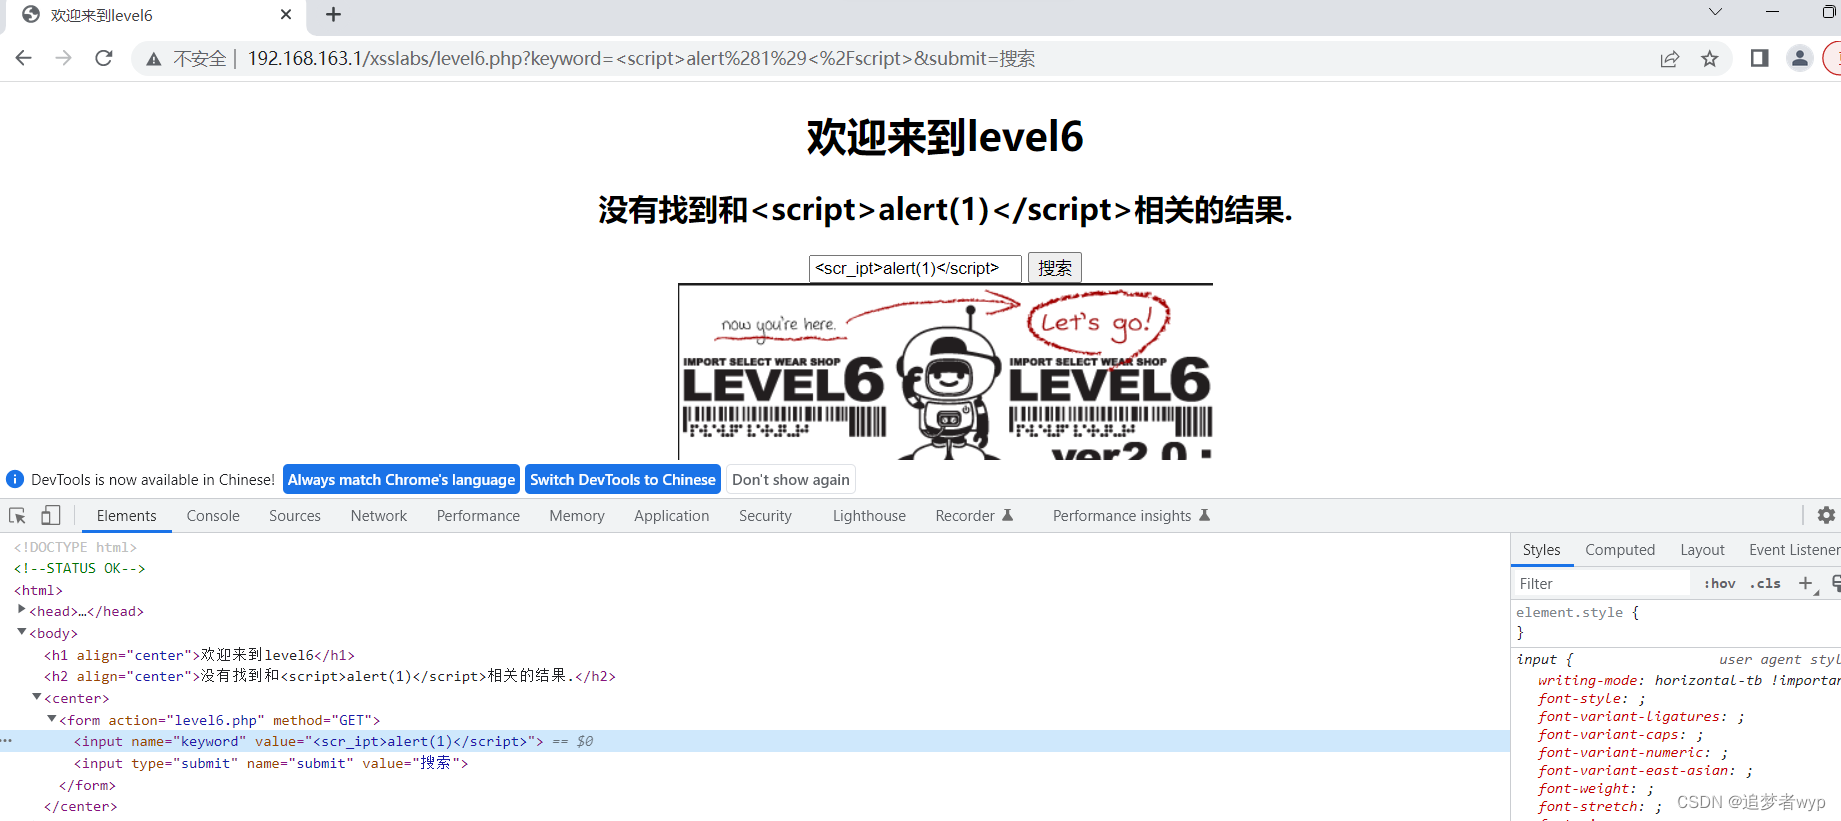Toggle .cls class editor
This screenshot has height=821, width=1841.
(1765, 584)
